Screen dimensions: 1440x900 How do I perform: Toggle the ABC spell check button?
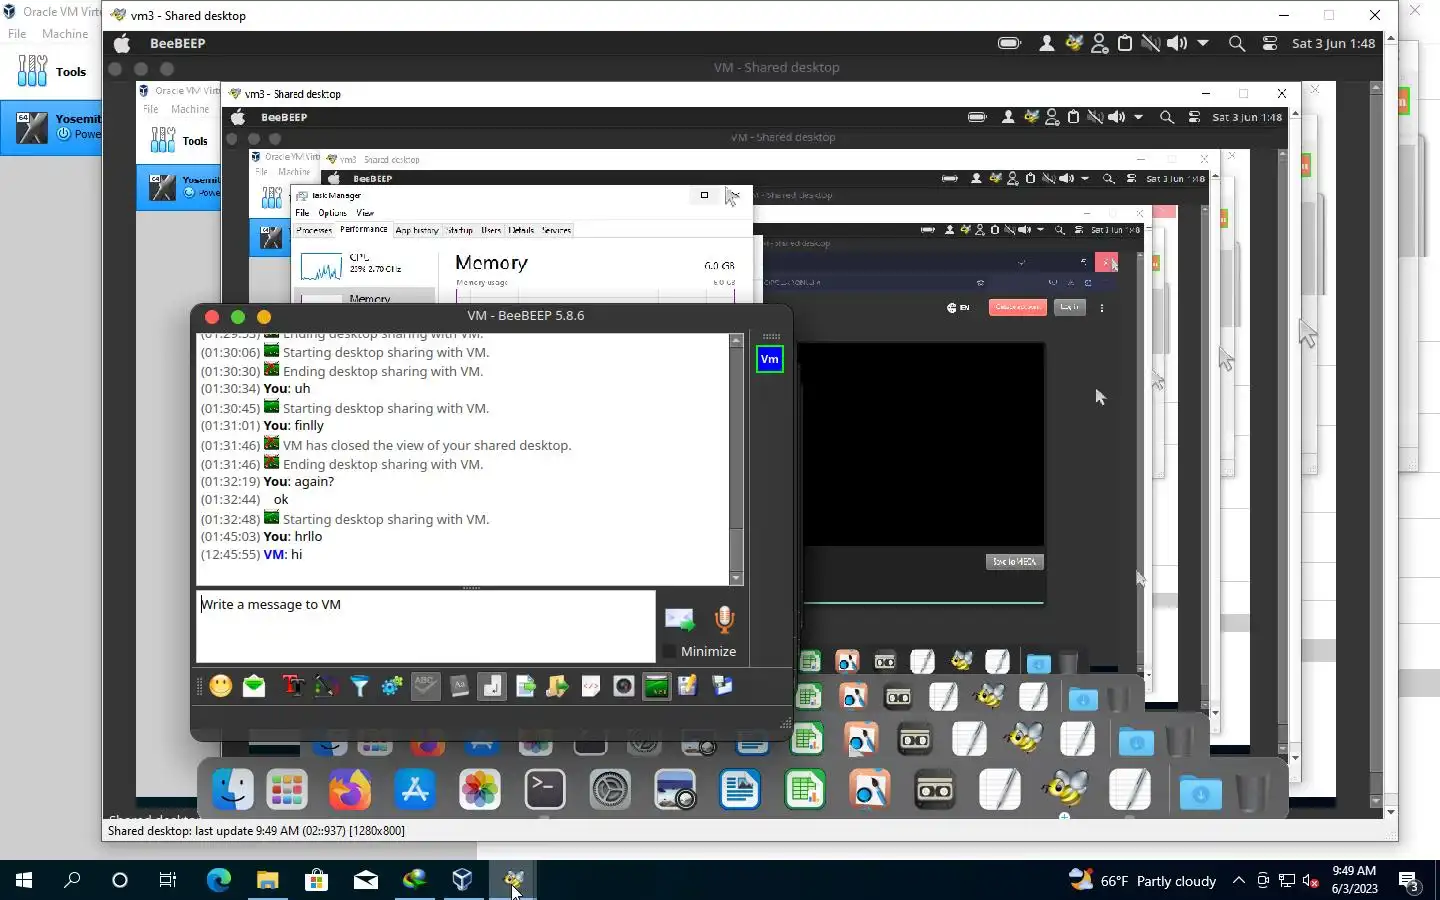425,686
